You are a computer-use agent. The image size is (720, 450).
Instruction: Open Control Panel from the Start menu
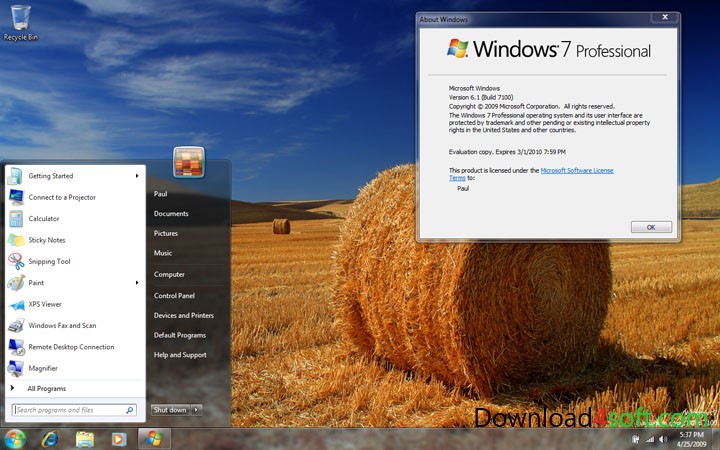[174, 296]
